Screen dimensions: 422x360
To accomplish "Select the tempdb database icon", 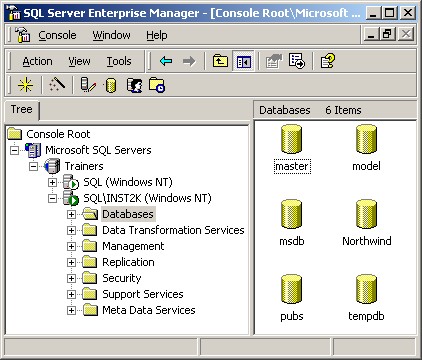I will point(366,289).
